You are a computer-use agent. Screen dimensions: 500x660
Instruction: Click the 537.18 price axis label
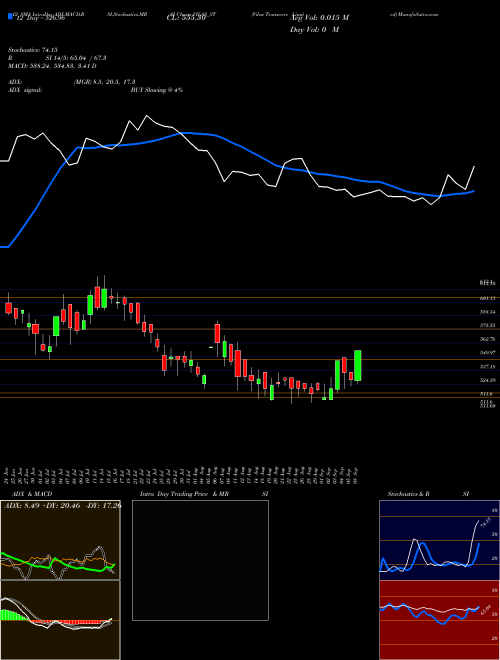coord(487,367)
